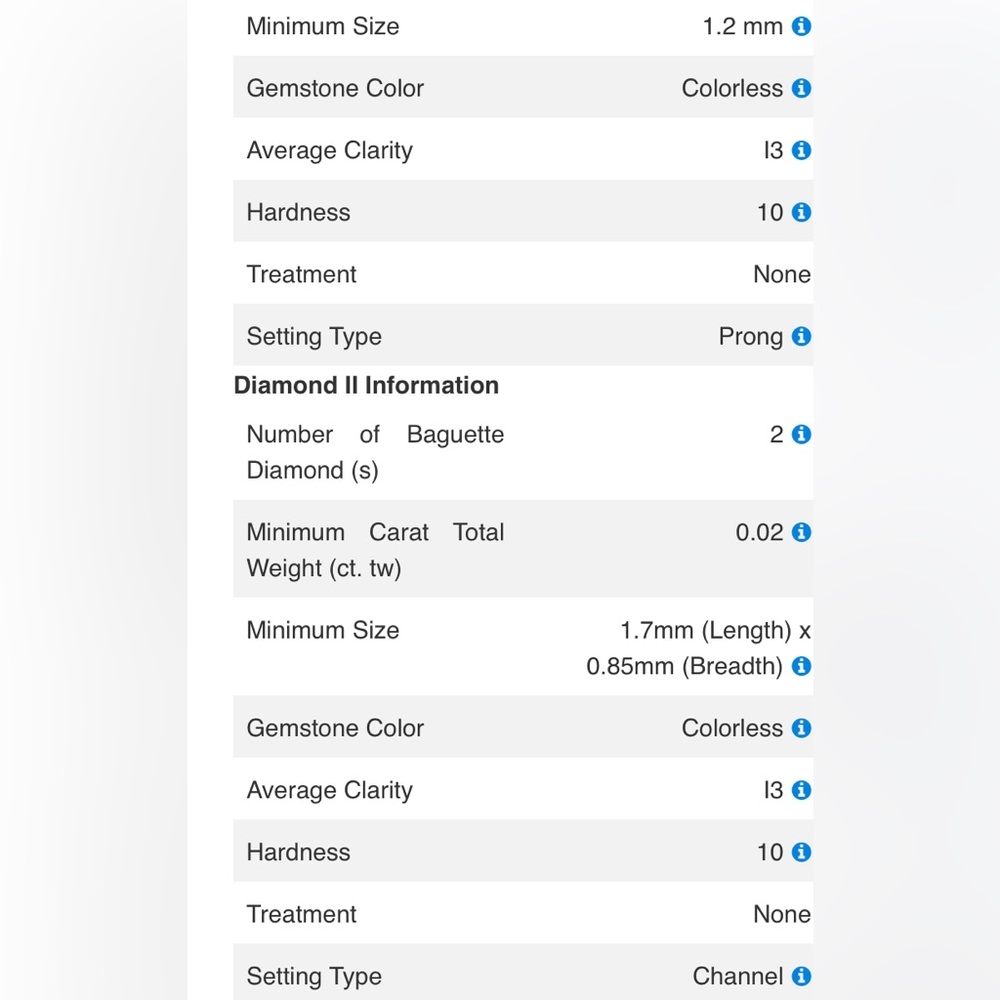Screen dimensions: 1000x1000
Task: Click the Channel setting type value
Action: [x=737, y=976]
